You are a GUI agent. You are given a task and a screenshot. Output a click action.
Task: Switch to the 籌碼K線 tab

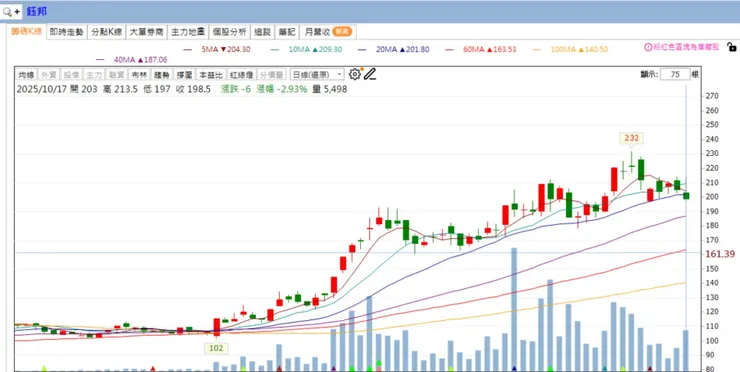pos(27,32)
